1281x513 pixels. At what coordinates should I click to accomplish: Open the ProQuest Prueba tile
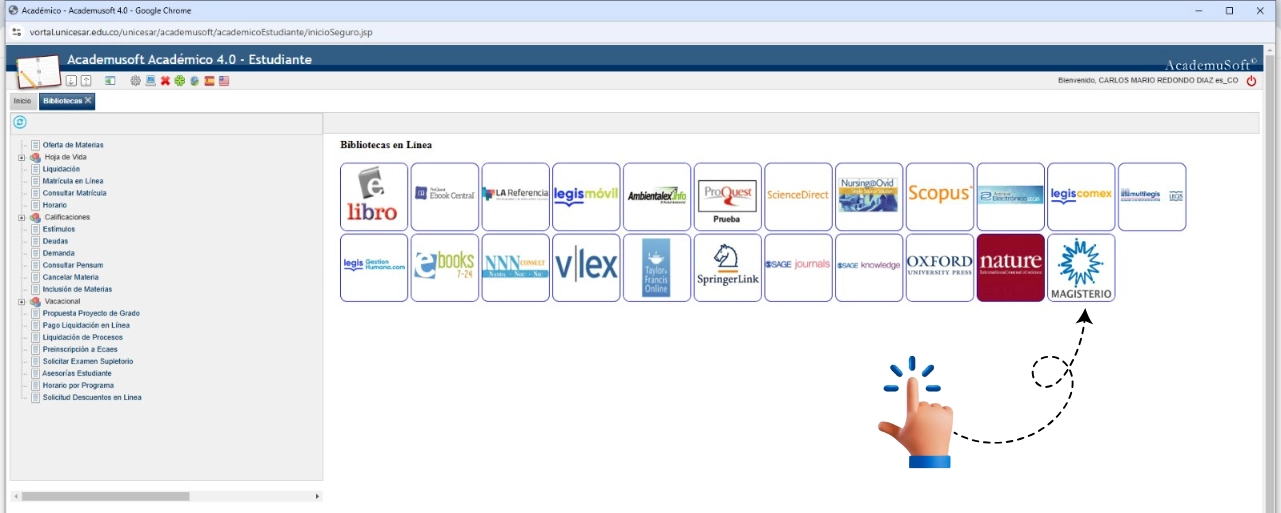point(728,197)
